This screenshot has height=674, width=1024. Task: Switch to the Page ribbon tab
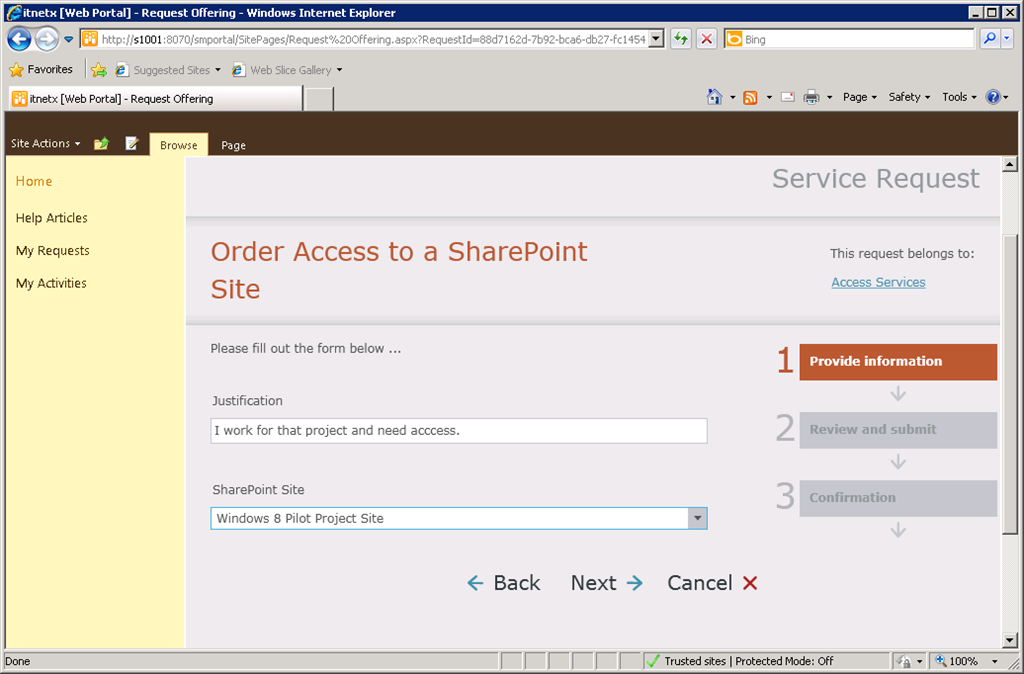pyautogui.click(x=233, y=145)
